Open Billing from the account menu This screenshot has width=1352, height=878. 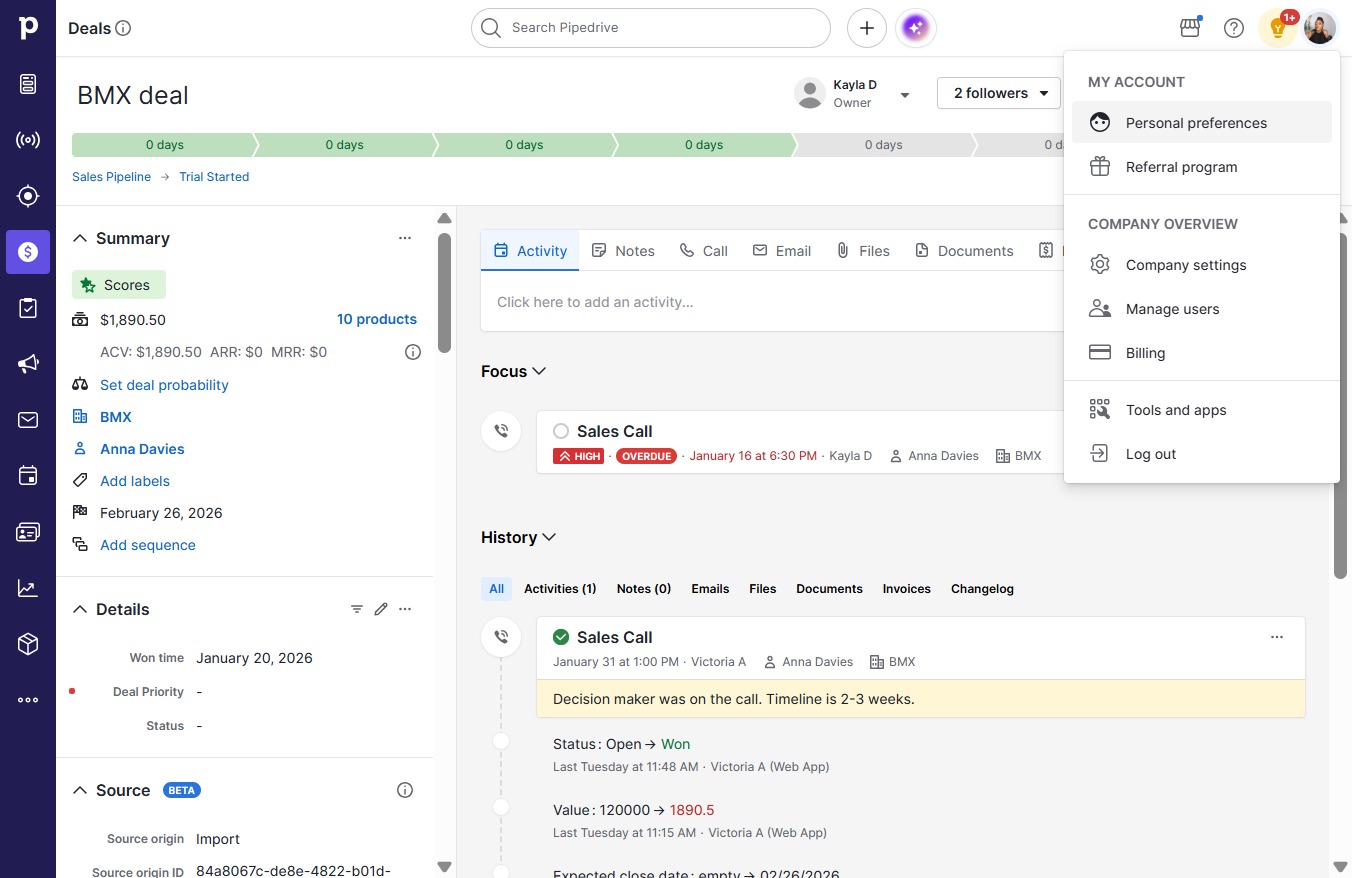tap(1202, 353)
